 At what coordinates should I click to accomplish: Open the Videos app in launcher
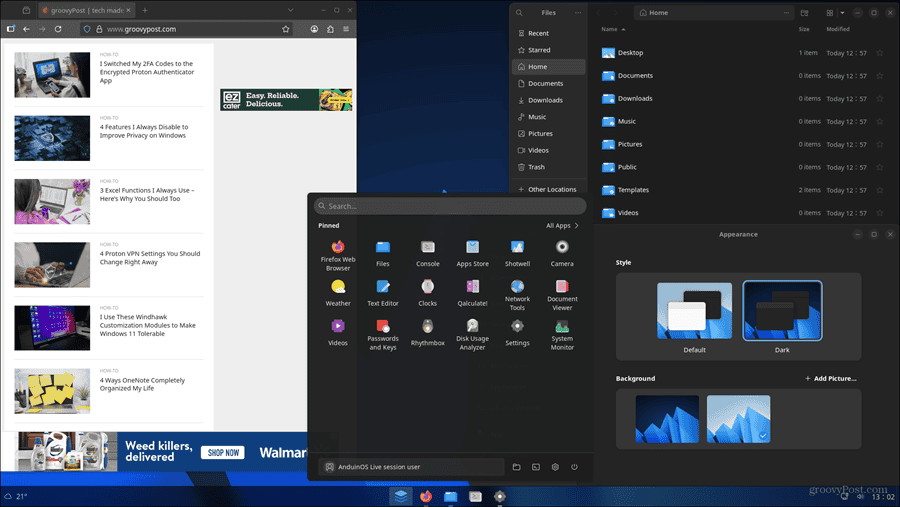point(338,332)
